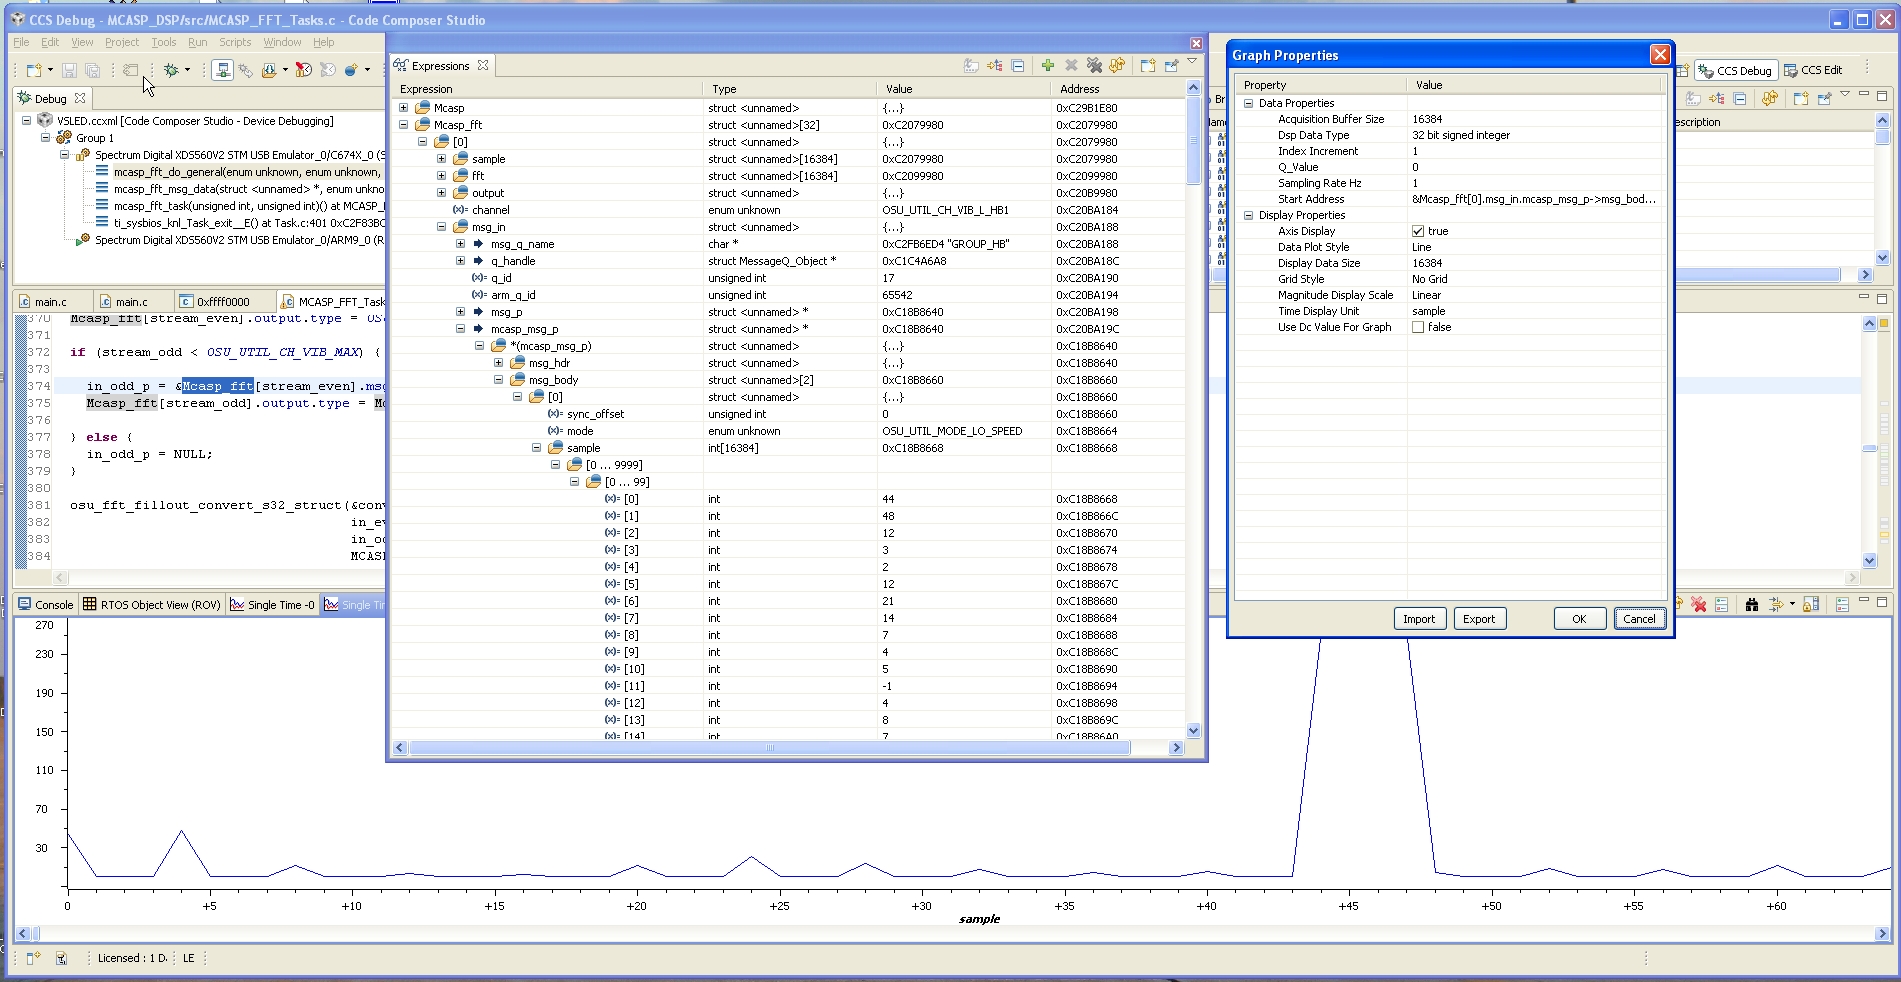
Task: Click the green plus Add Expression icon
Action: pos(1047,66)
